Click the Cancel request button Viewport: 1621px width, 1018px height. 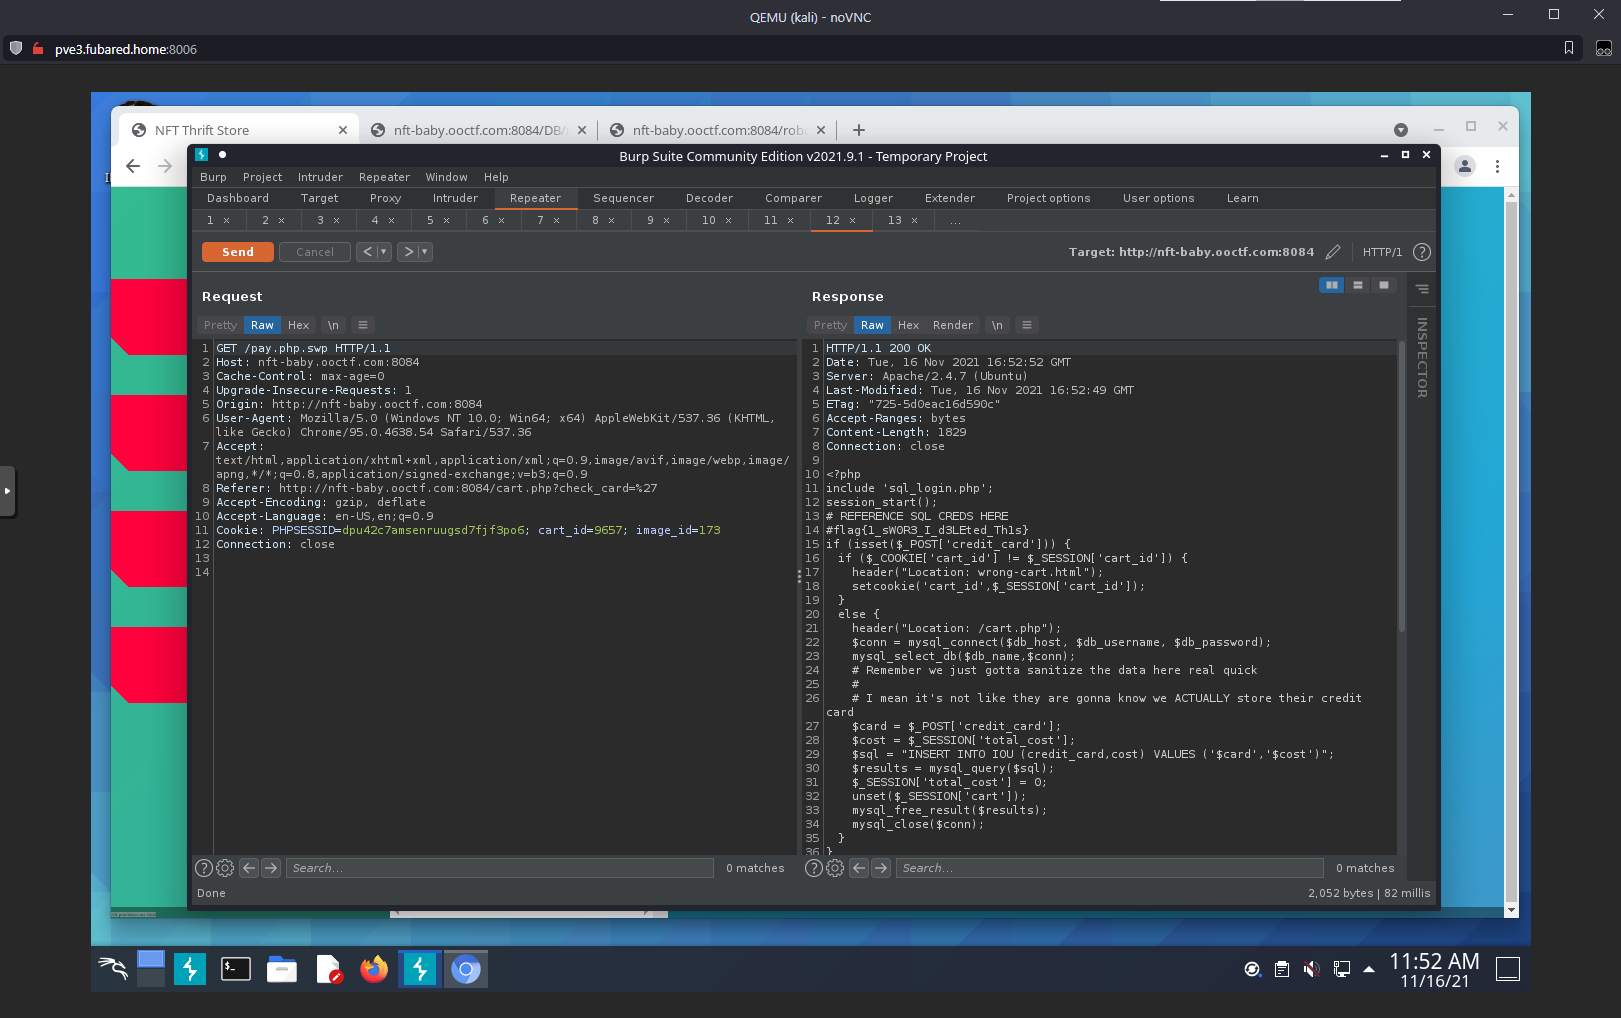pos(315,252)
